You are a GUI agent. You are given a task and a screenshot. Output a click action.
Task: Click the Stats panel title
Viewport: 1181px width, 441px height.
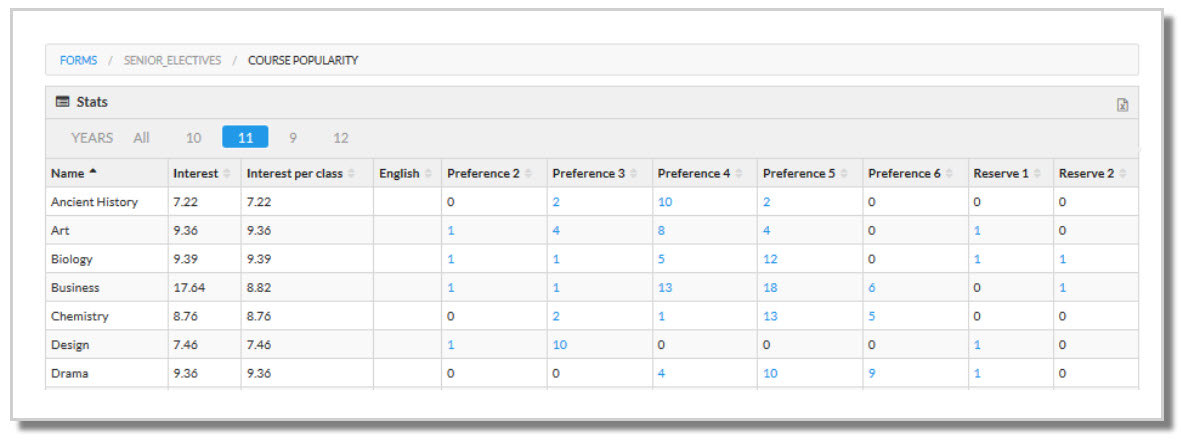[x=92, y=102]
